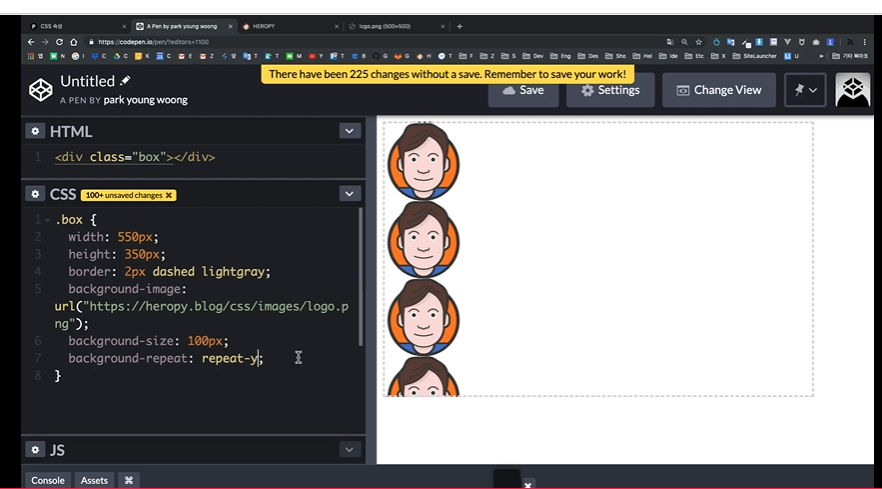The width and height of the screenshot is (882, 489).
Task: Open pen Settings button
Action: coord(610,90)
